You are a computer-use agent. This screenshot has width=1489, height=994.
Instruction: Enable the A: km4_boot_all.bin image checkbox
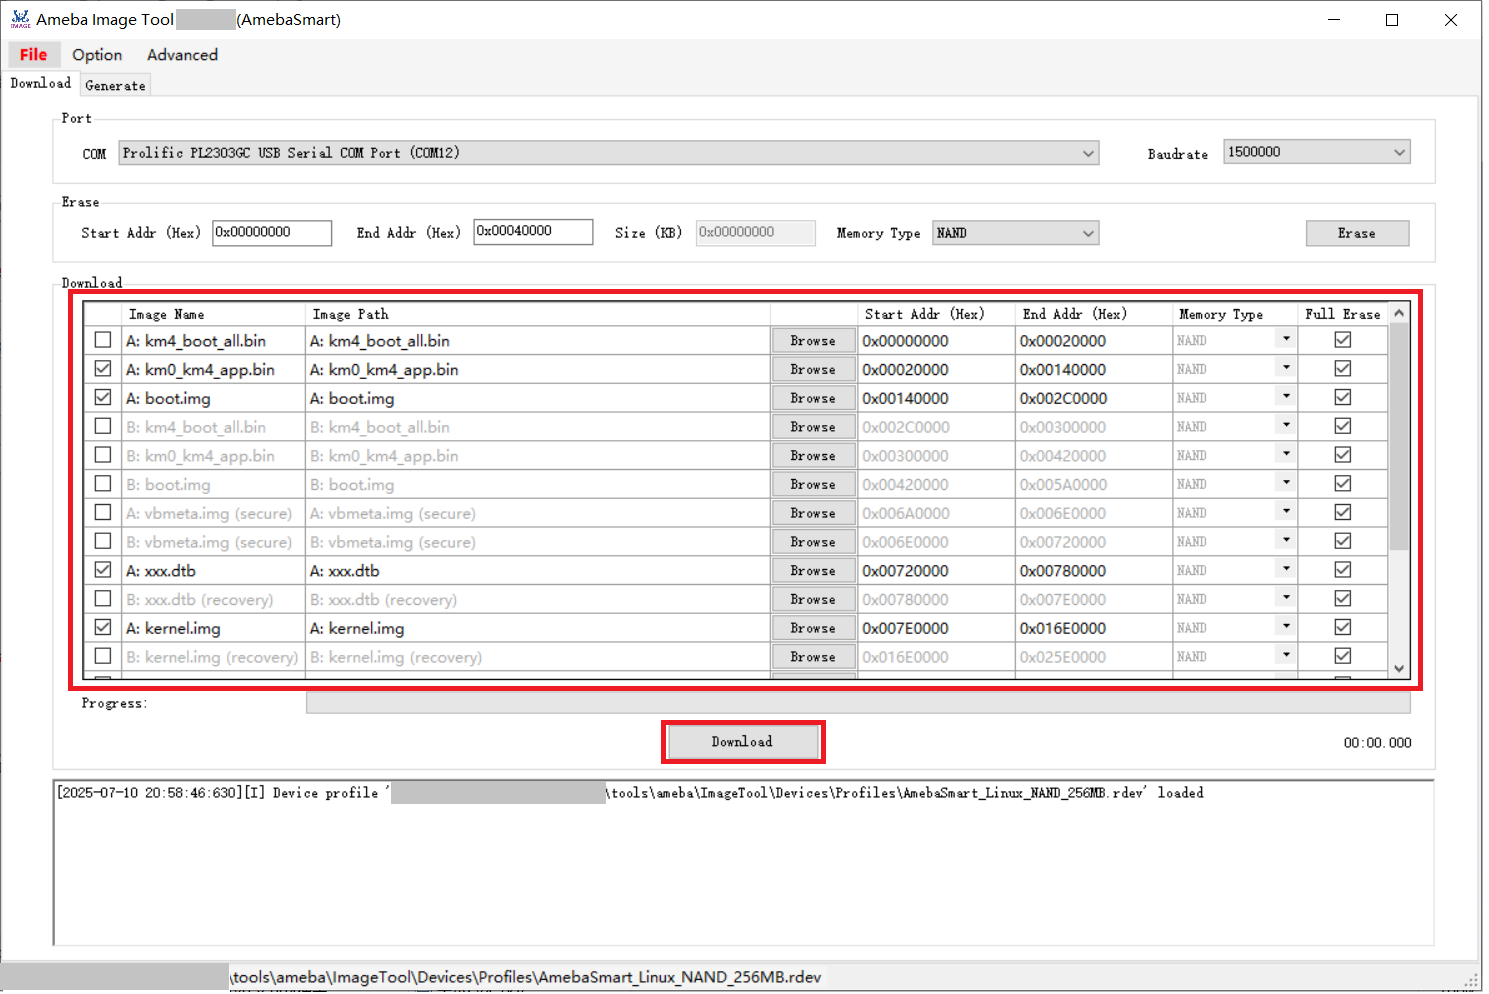tap(103, 340)
